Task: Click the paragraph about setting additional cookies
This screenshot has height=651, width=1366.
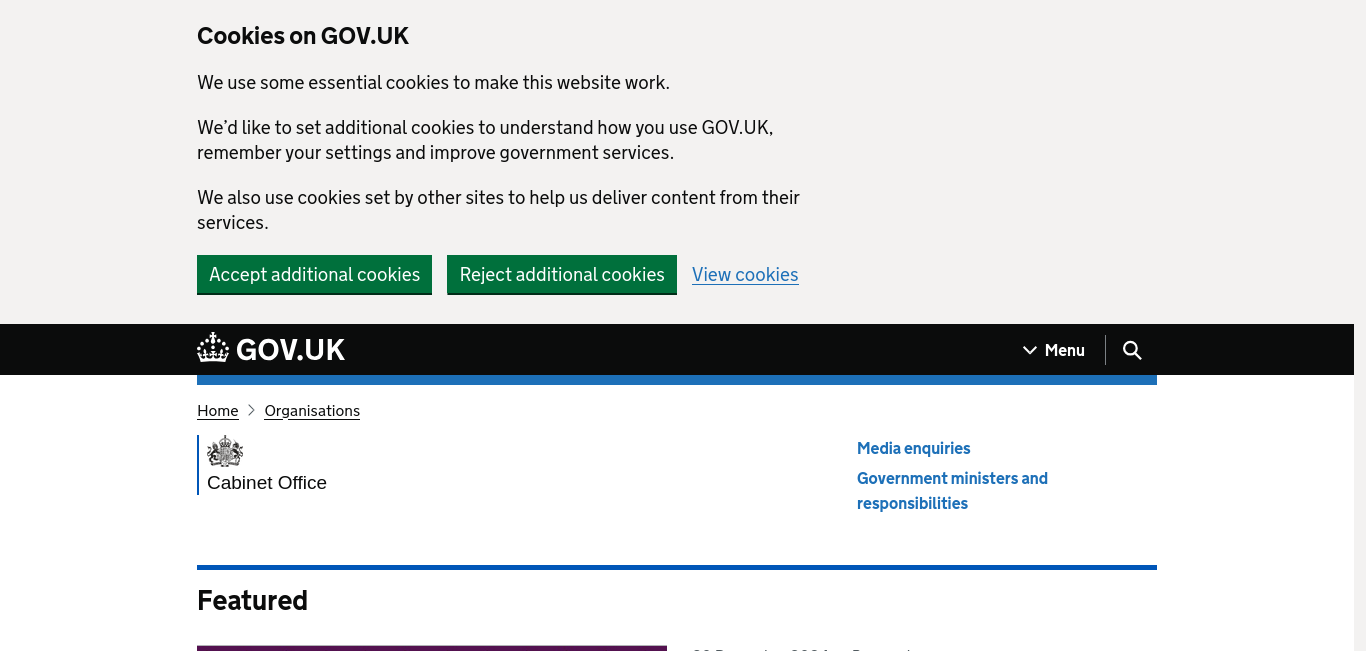Action: coord(485,140)
